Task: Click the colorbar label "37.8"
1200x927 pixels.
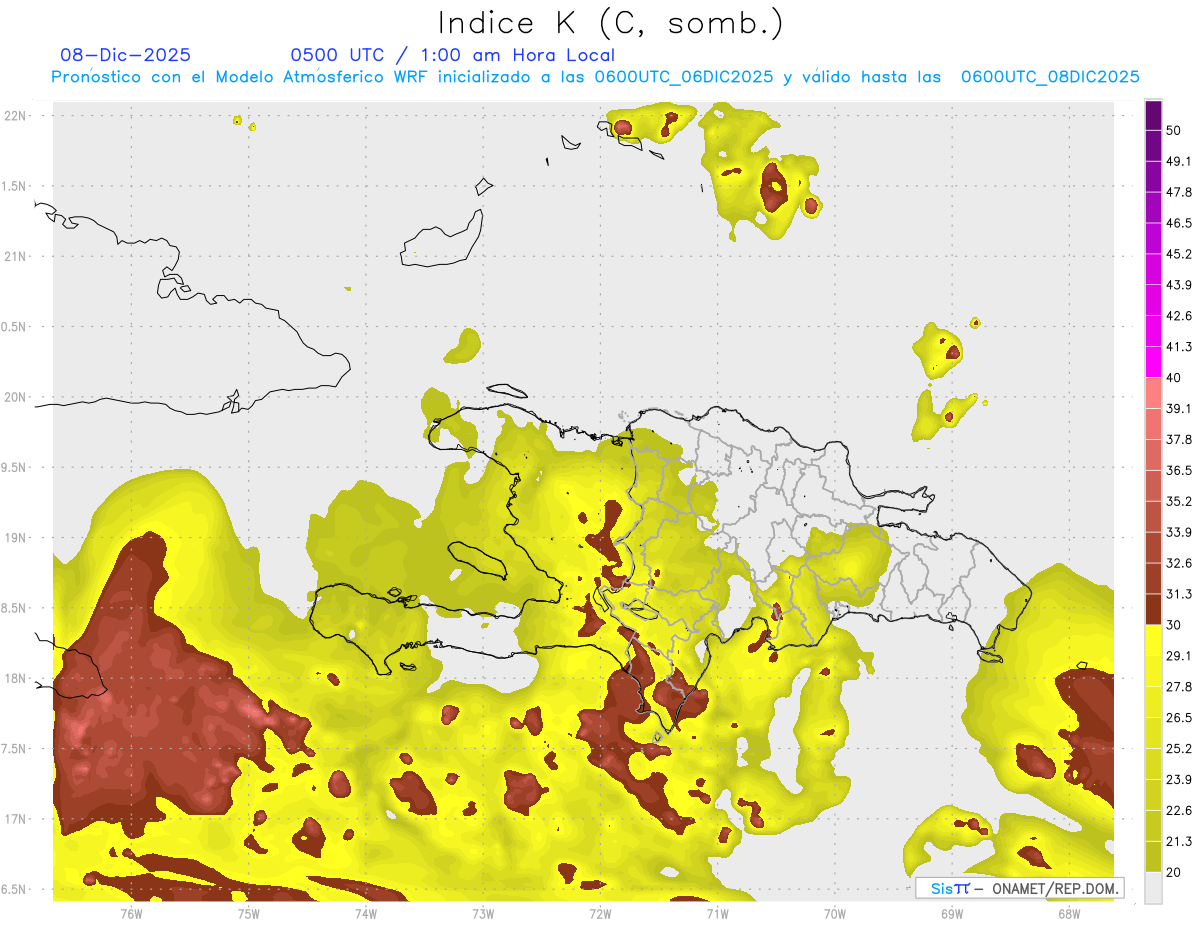Action: coord(1179,439)
